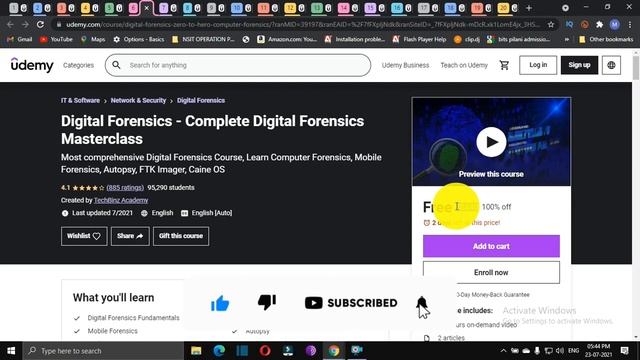Open the YouTube bookmark

coord(56,39)
